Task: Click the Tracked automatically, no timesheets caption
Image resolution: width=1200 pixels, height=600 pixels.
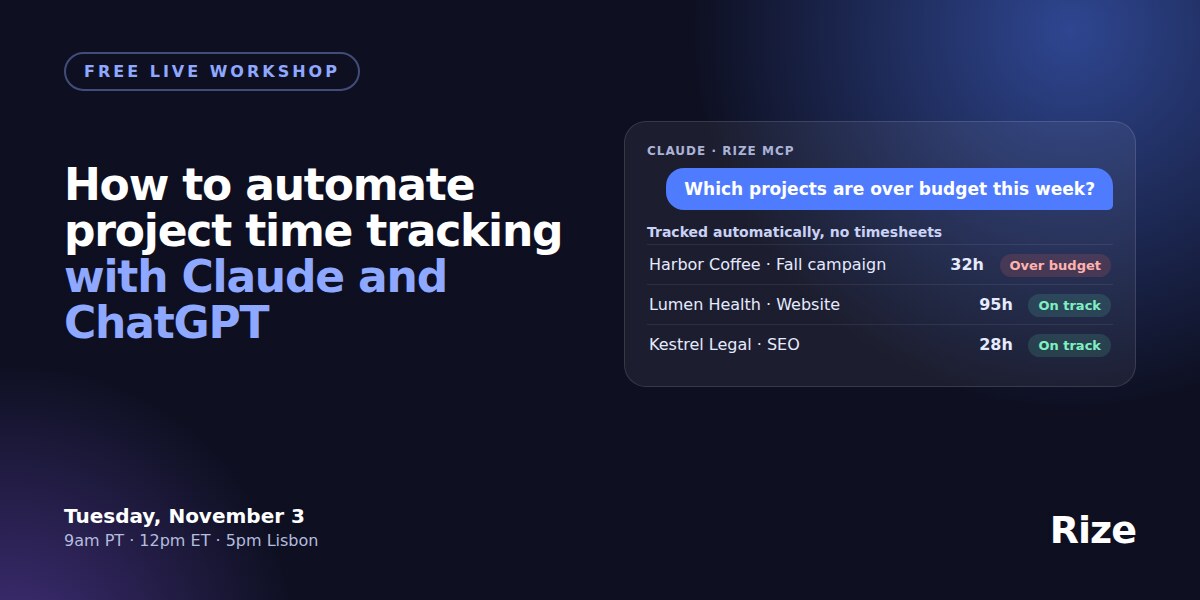Action: (x=794, y=232)
